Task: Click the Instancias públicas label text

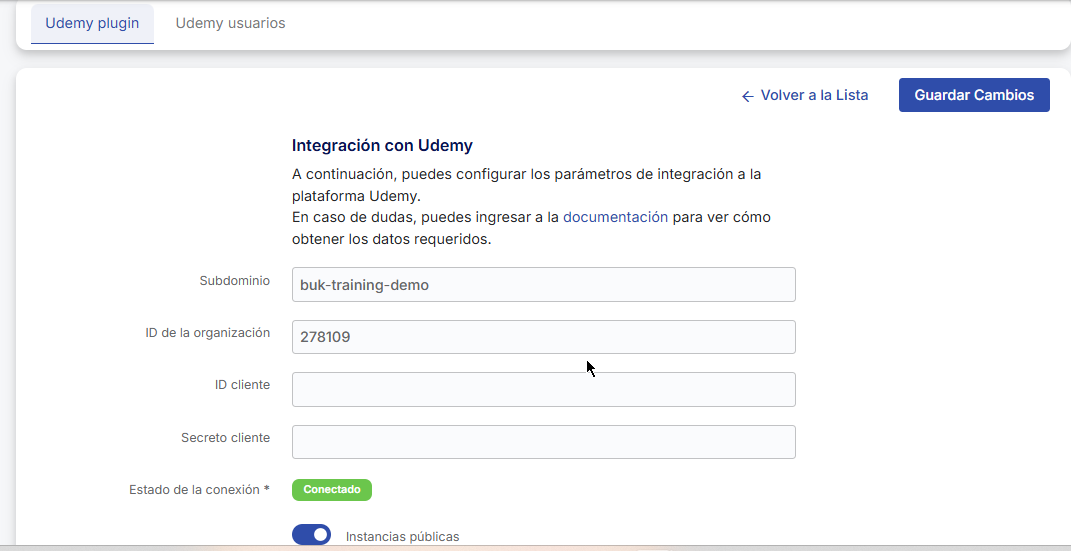Action: (402, 537)
